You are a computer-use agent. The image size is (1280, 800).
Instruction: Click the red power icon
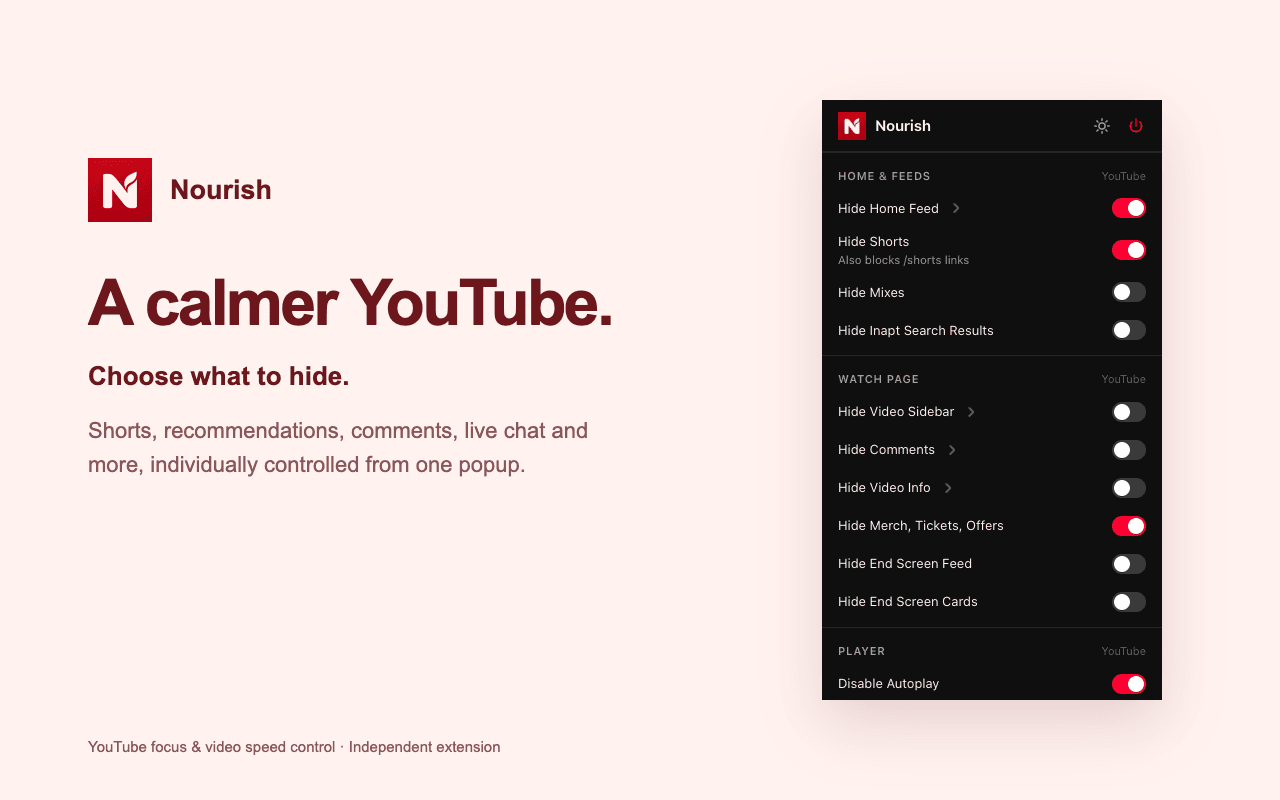pos(1136,126)
